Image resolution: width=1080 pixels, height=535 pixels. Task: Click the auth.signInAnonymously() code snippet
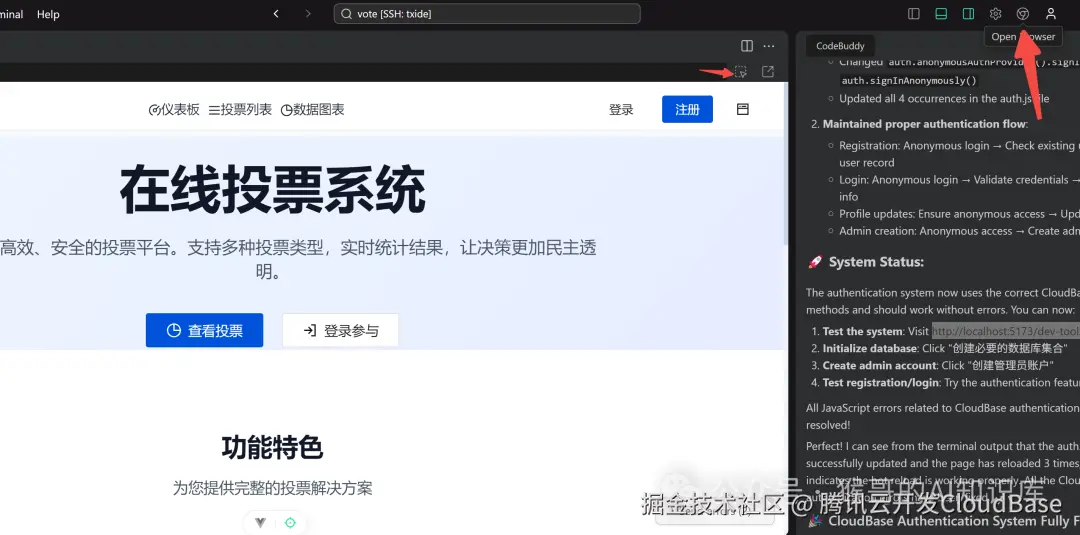908,81
